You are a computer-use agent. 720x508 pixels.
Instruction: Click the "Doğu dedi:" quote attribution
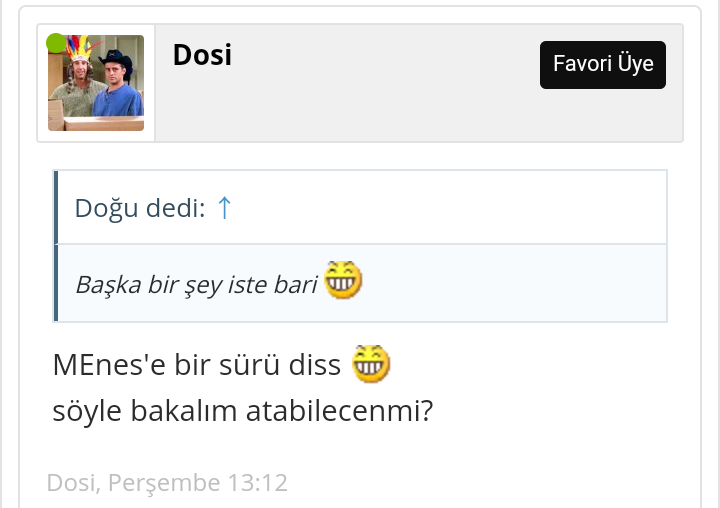point(140,208)
